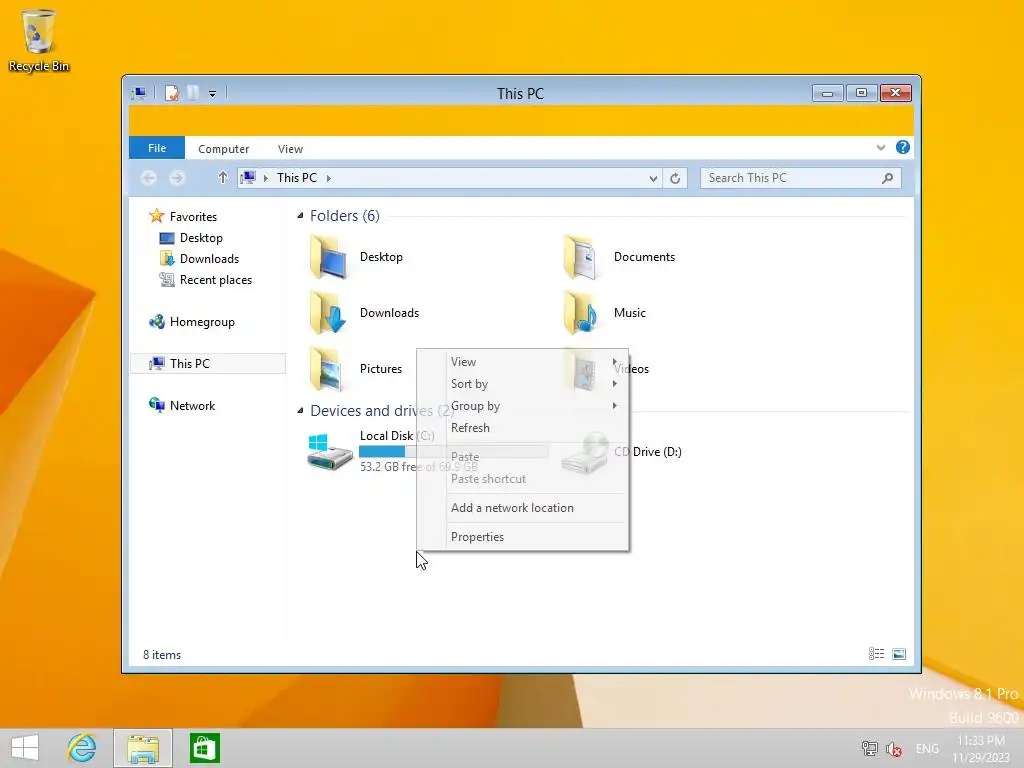Refresh the location with the refresh button
Screen dimensions: 1024x768
click(675, 178)
